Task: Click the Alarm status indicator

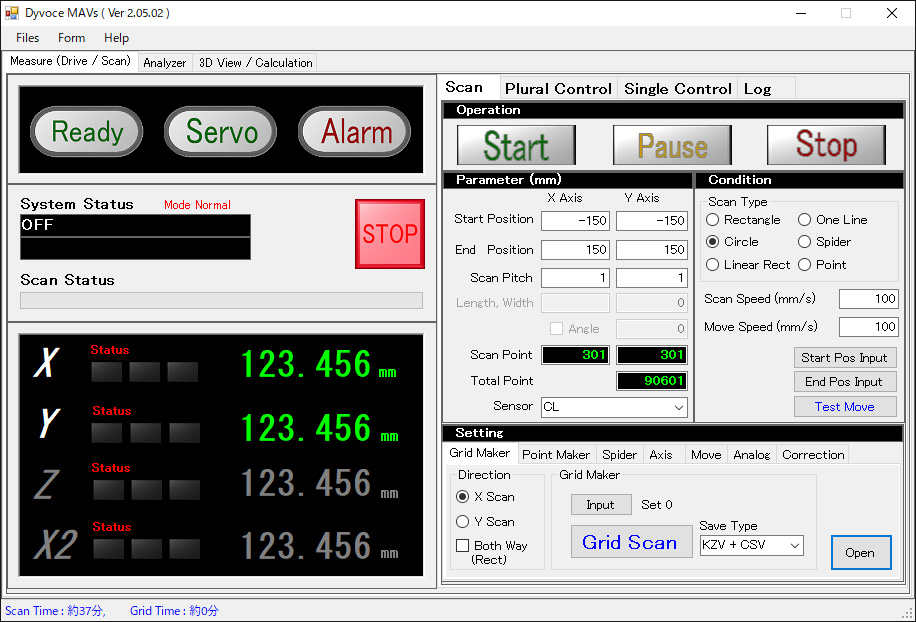Action: point(355,132)
